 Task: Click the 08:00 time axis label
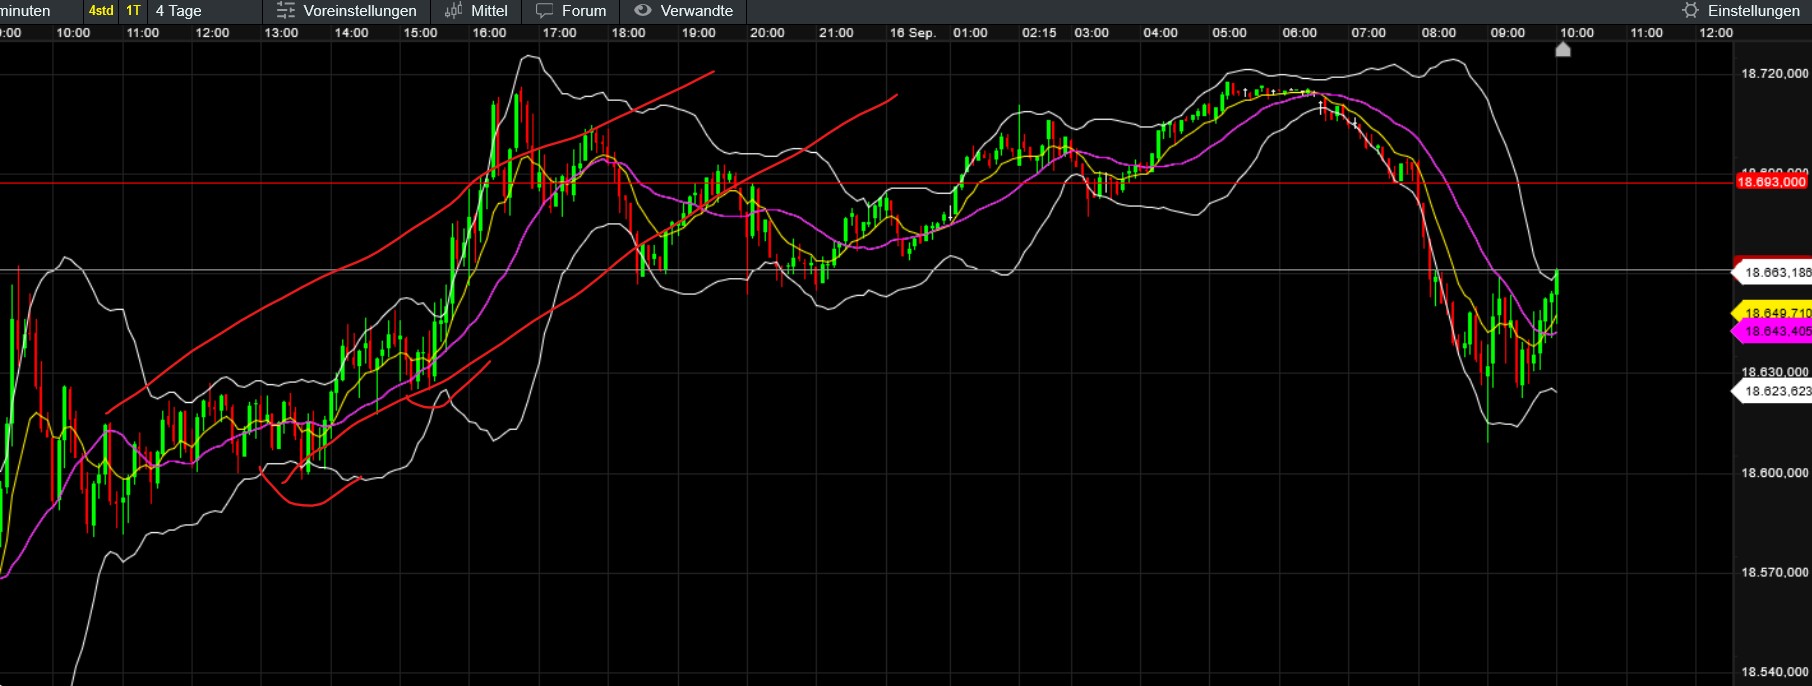coord(1438,33)
